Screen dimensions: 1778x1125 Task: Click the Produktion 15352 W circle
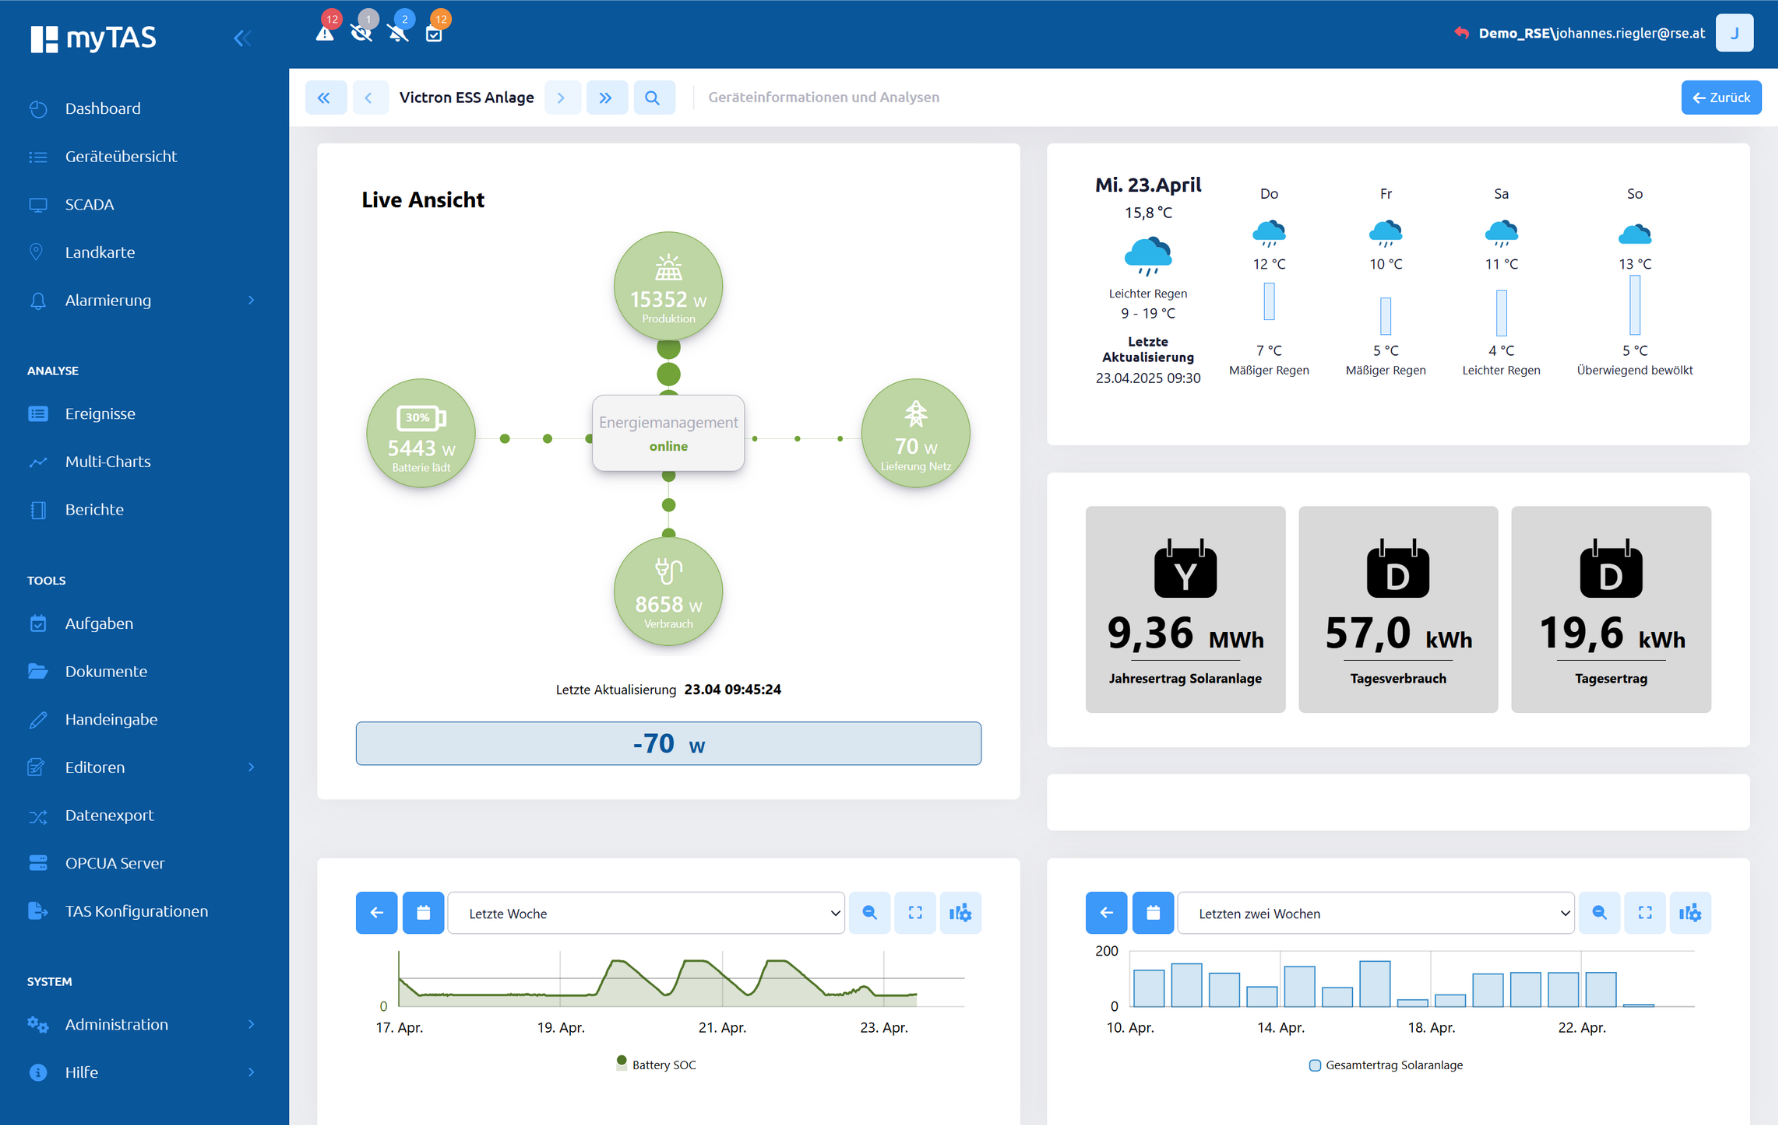(668, 286)
